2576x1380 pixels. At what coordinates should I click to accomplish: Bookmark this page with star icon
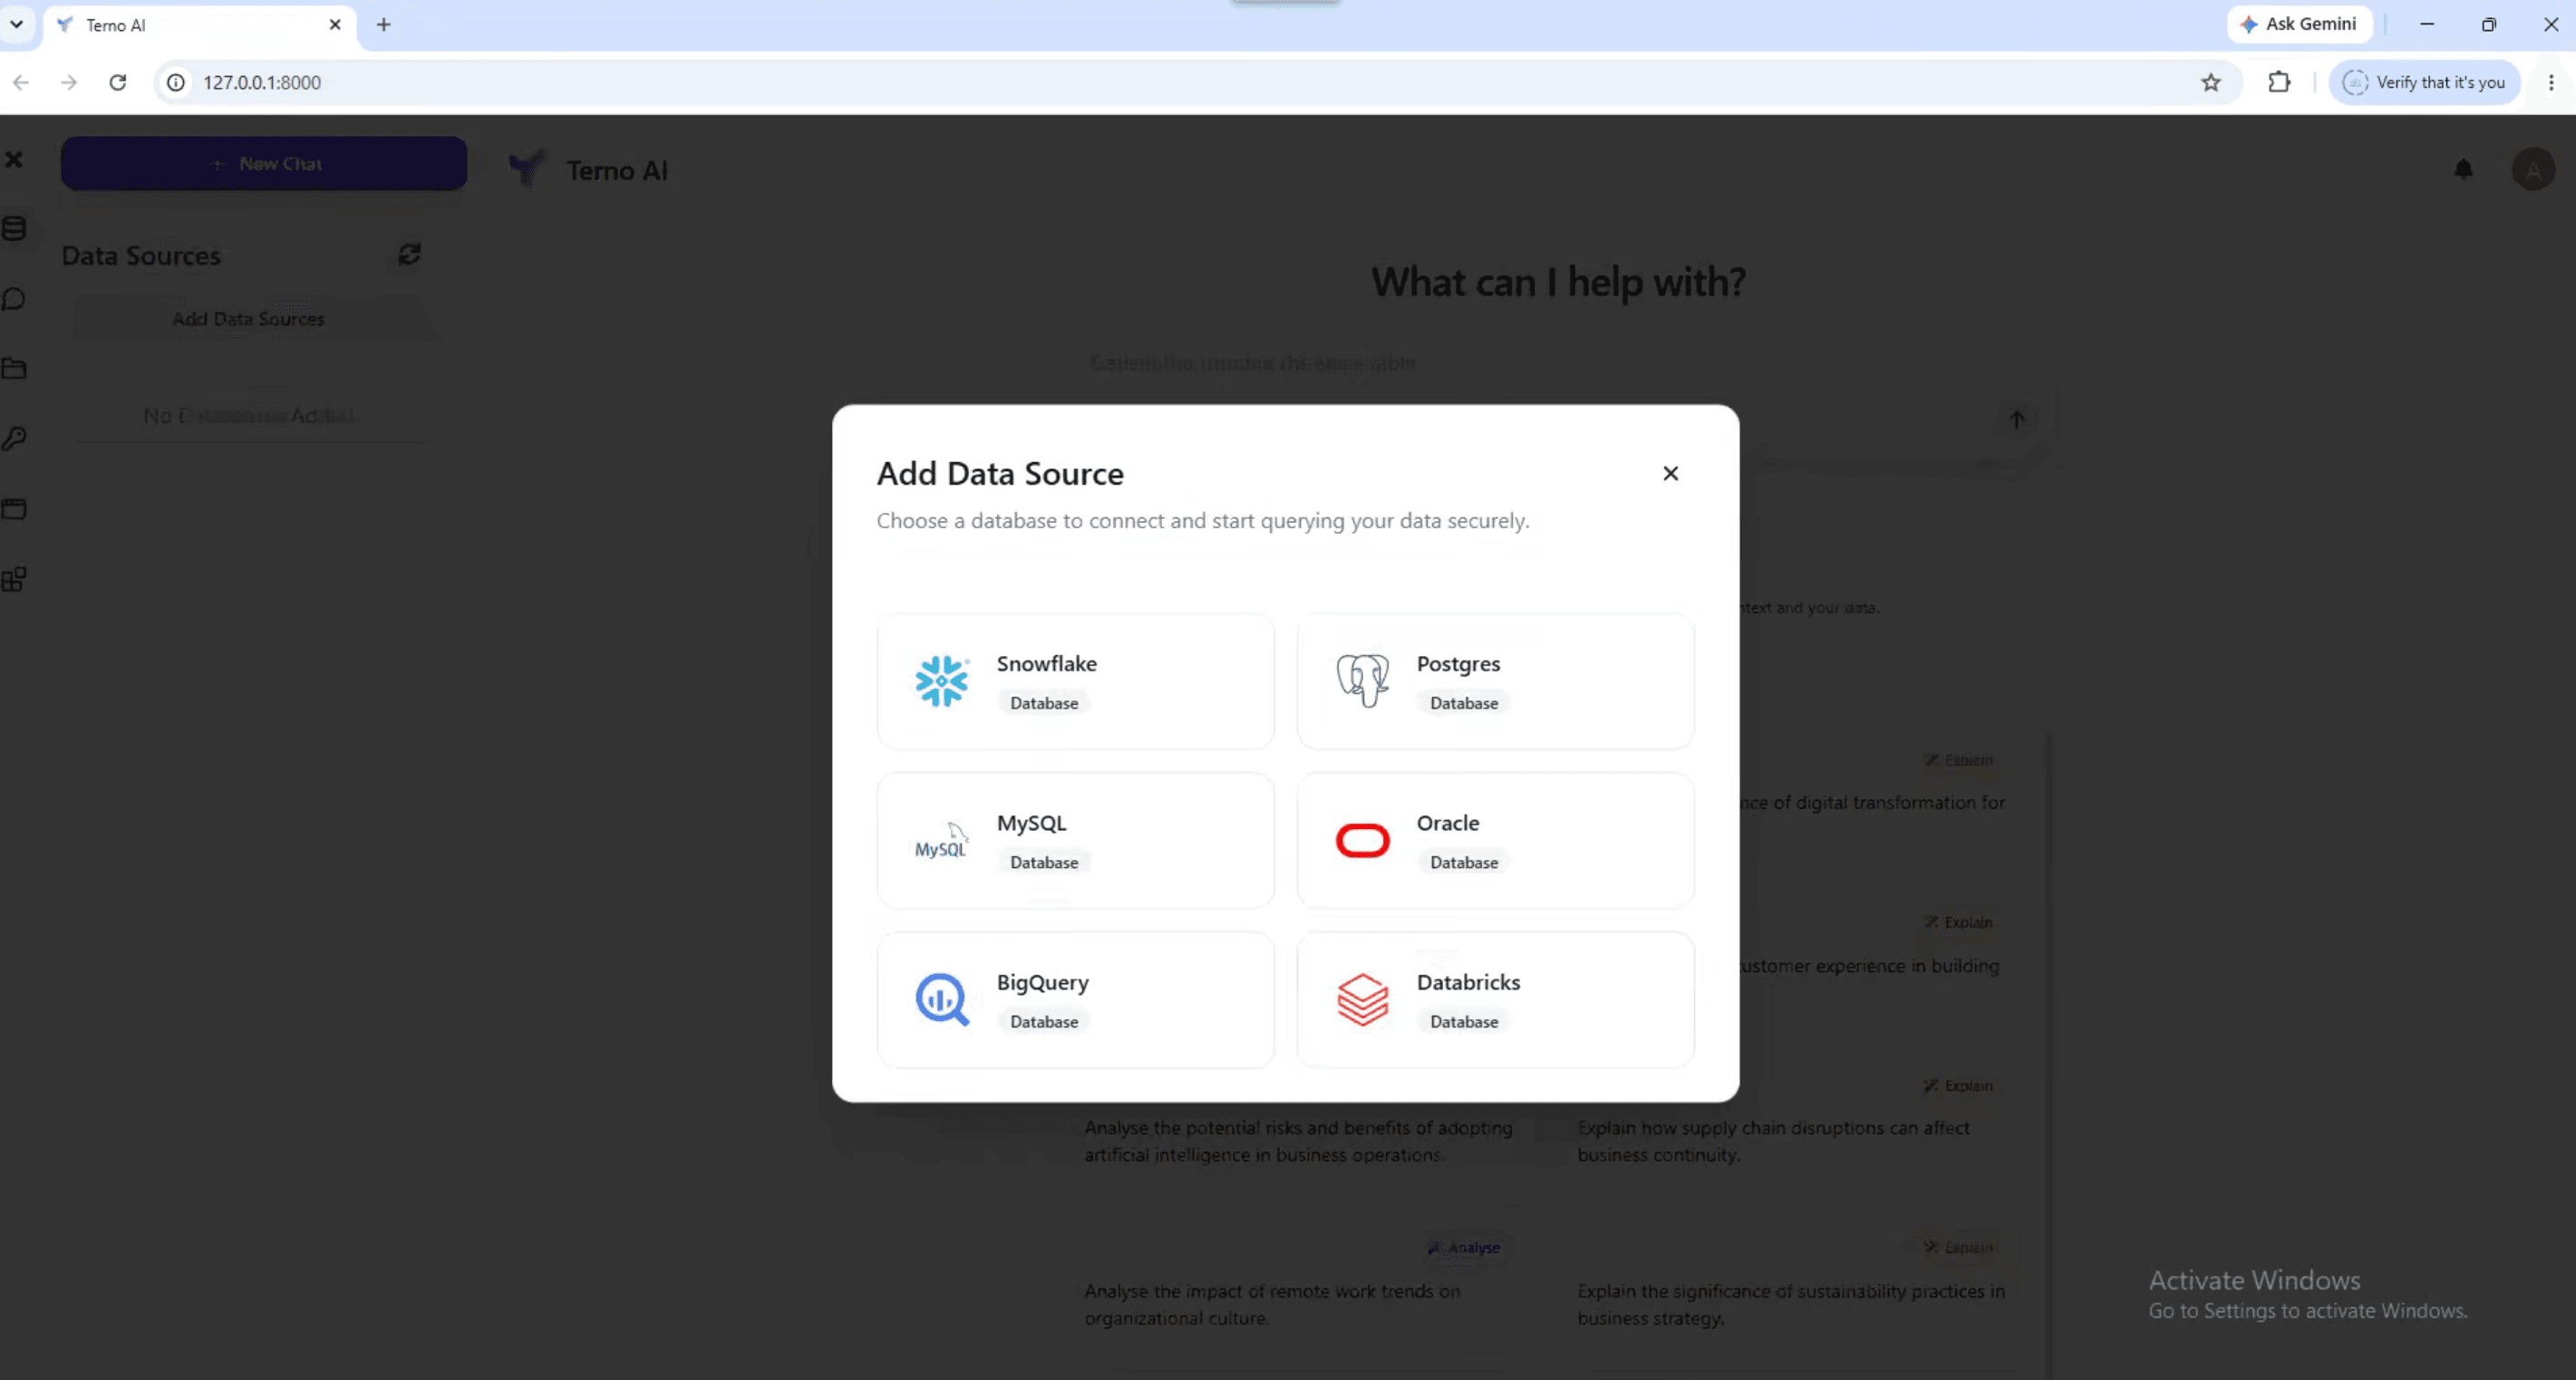tap(2210, 82)
